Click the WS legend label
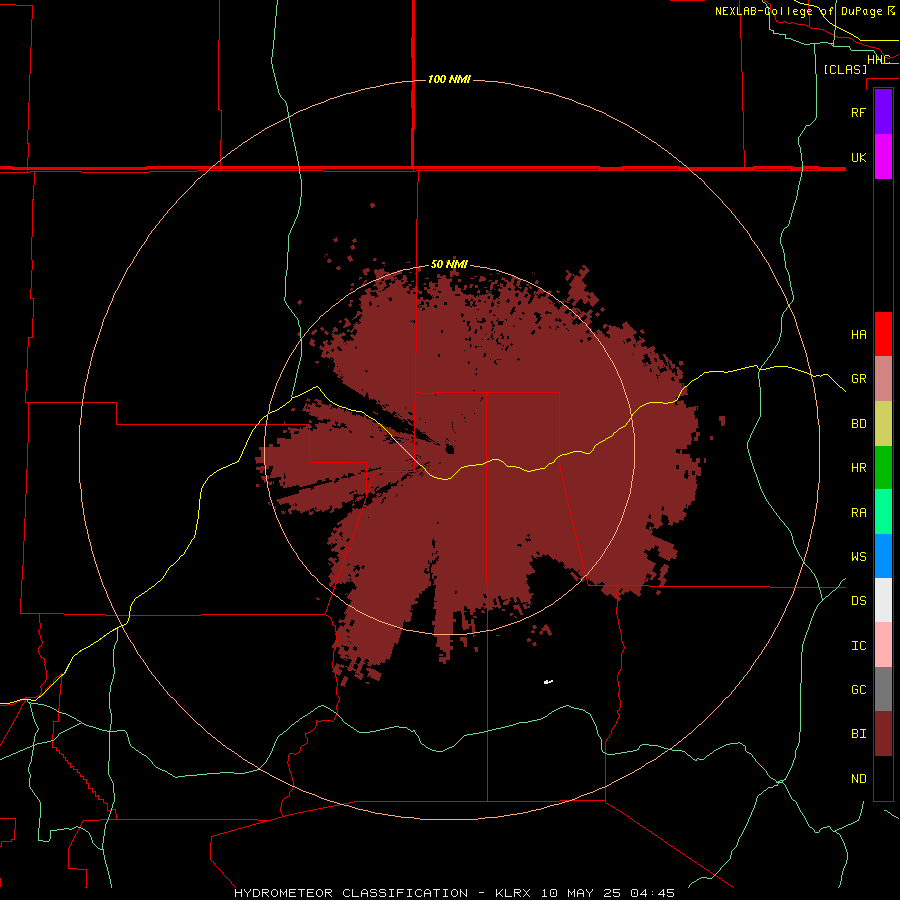This screenshot has height=900, width=900. (858, 557)
